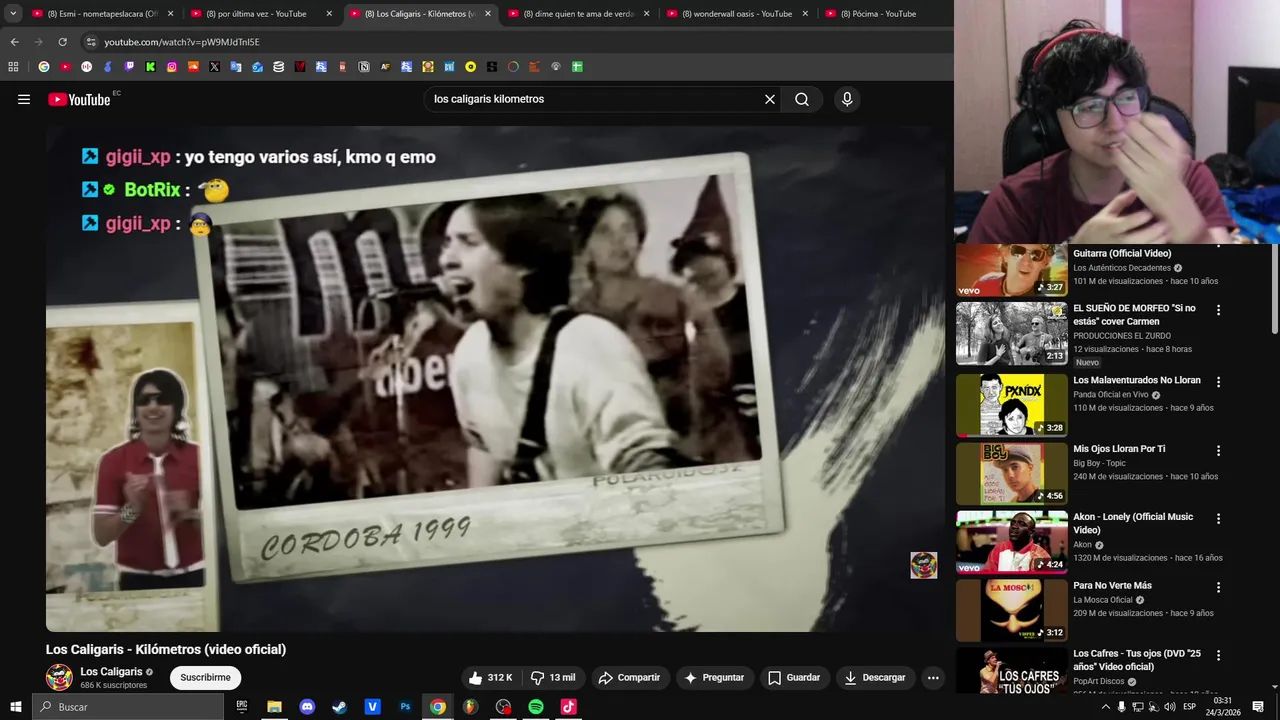The image size is (1280, 720).
Task: View site information icon in address bar
Action: point(91,42)
